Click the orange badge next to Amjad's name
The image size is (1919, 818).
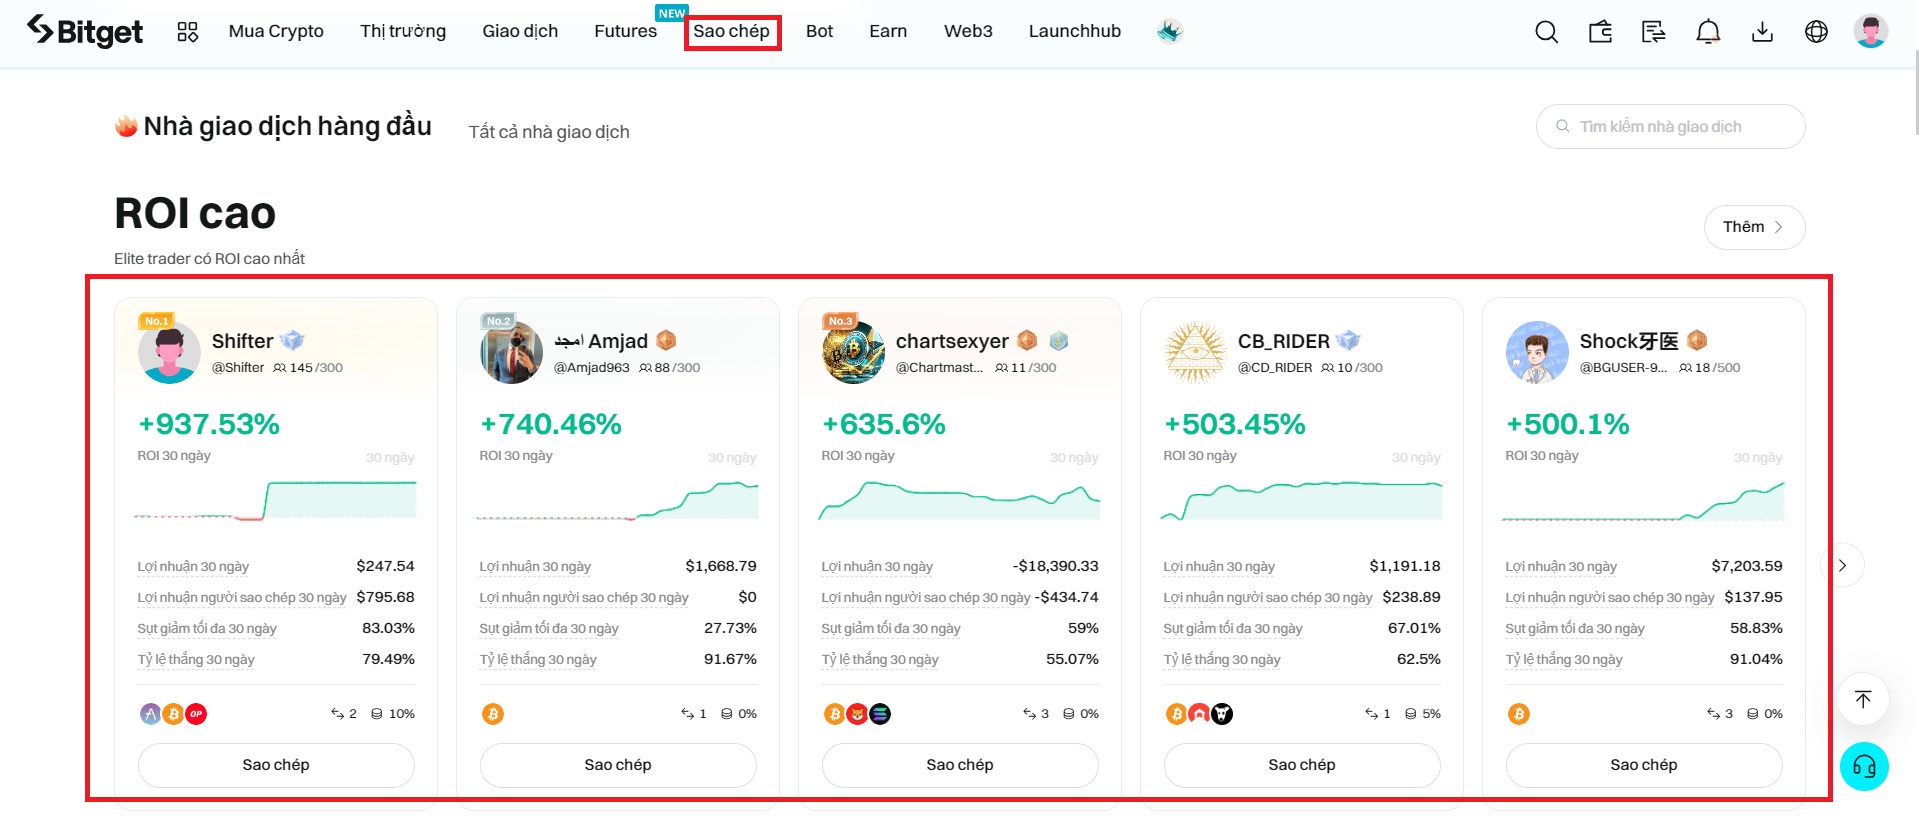666,341
